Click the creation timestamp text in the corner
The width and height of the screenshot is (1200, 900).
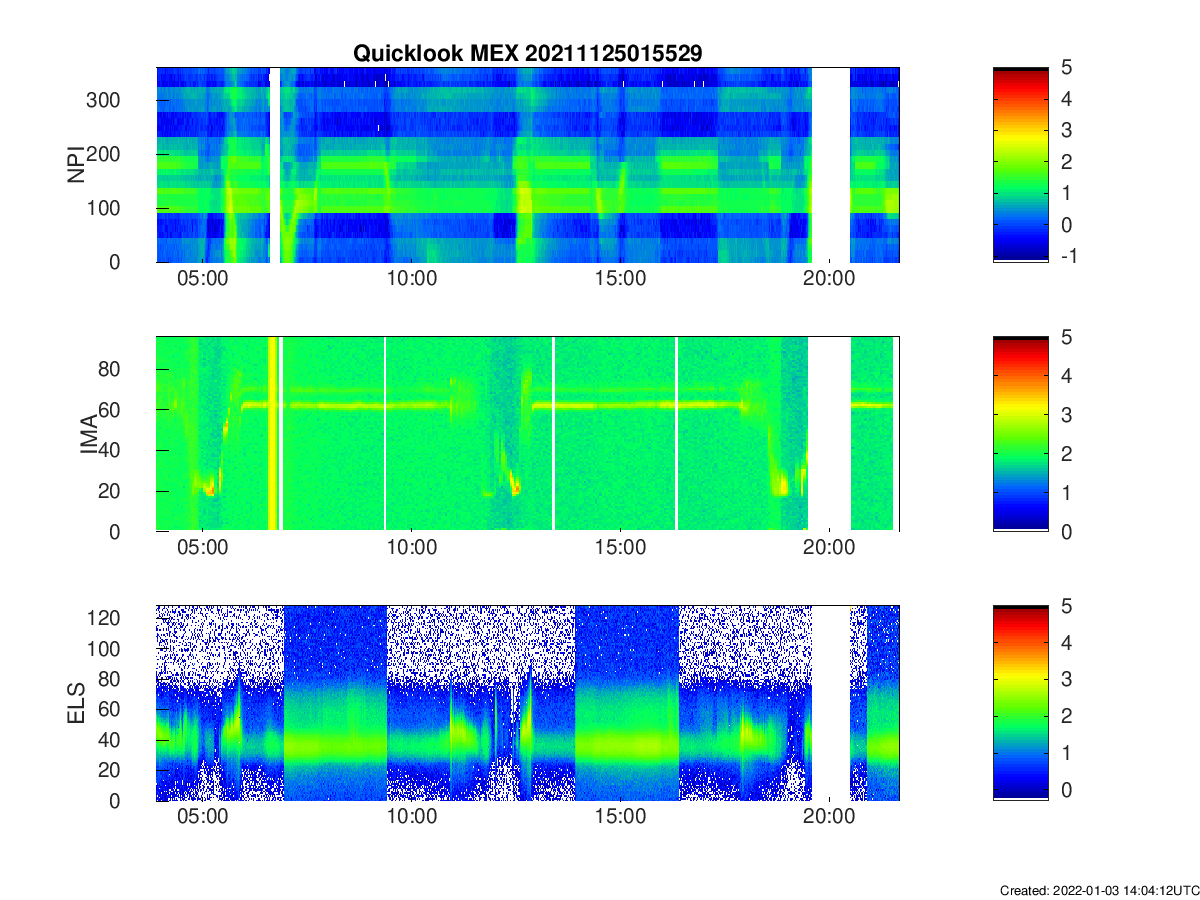tap(1099, 890)
